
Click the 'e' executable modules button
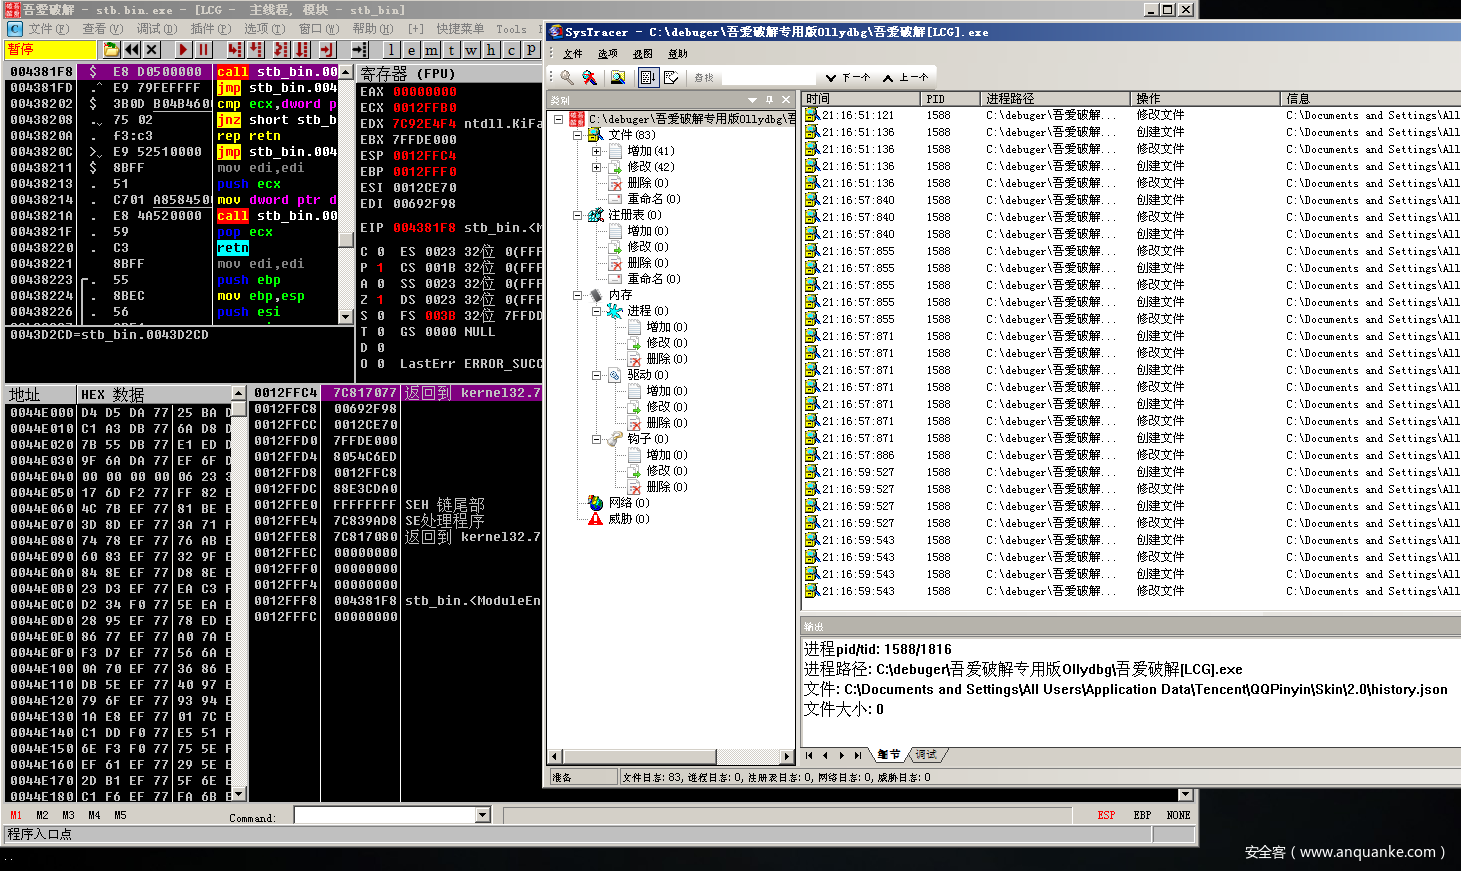pyautogui.click(x=411, y=49)
